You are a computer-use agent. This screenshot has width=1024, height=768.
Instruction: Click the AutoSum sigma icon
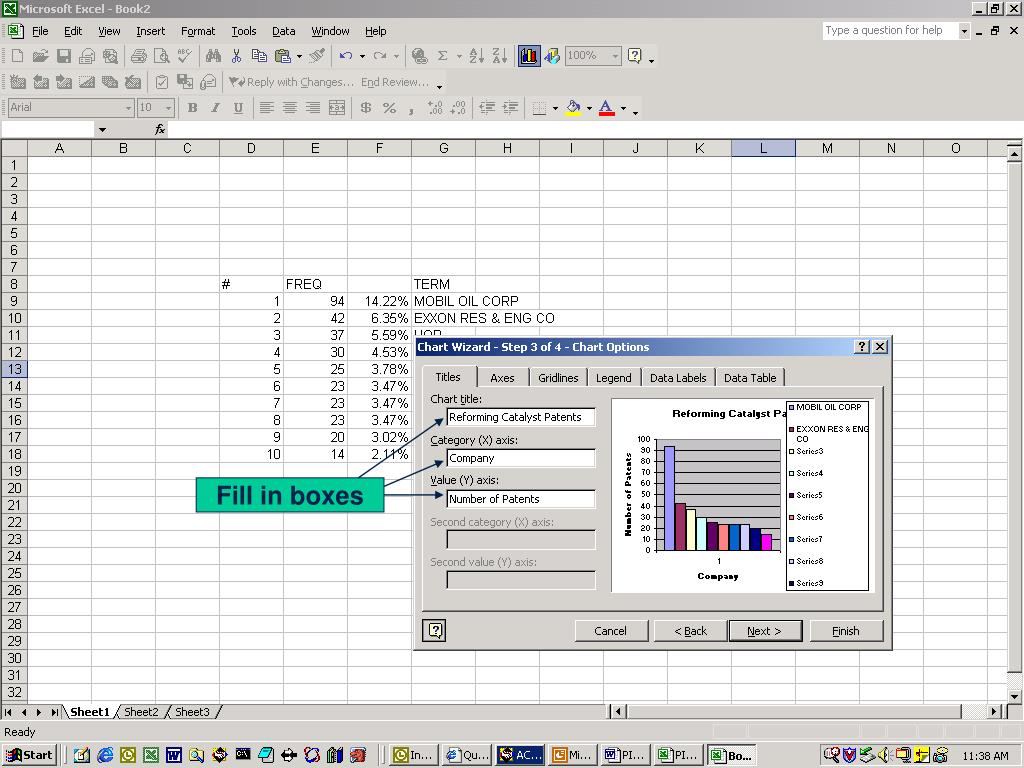442,56
